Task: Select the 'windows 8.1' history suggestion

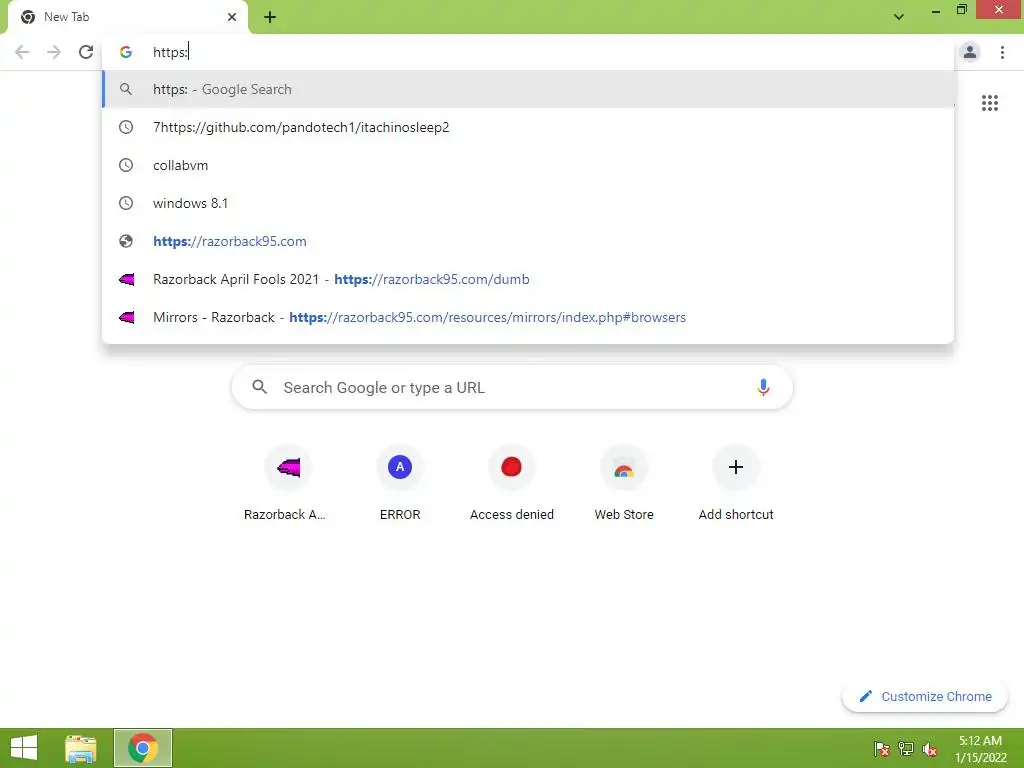Action: pos(528,203)
